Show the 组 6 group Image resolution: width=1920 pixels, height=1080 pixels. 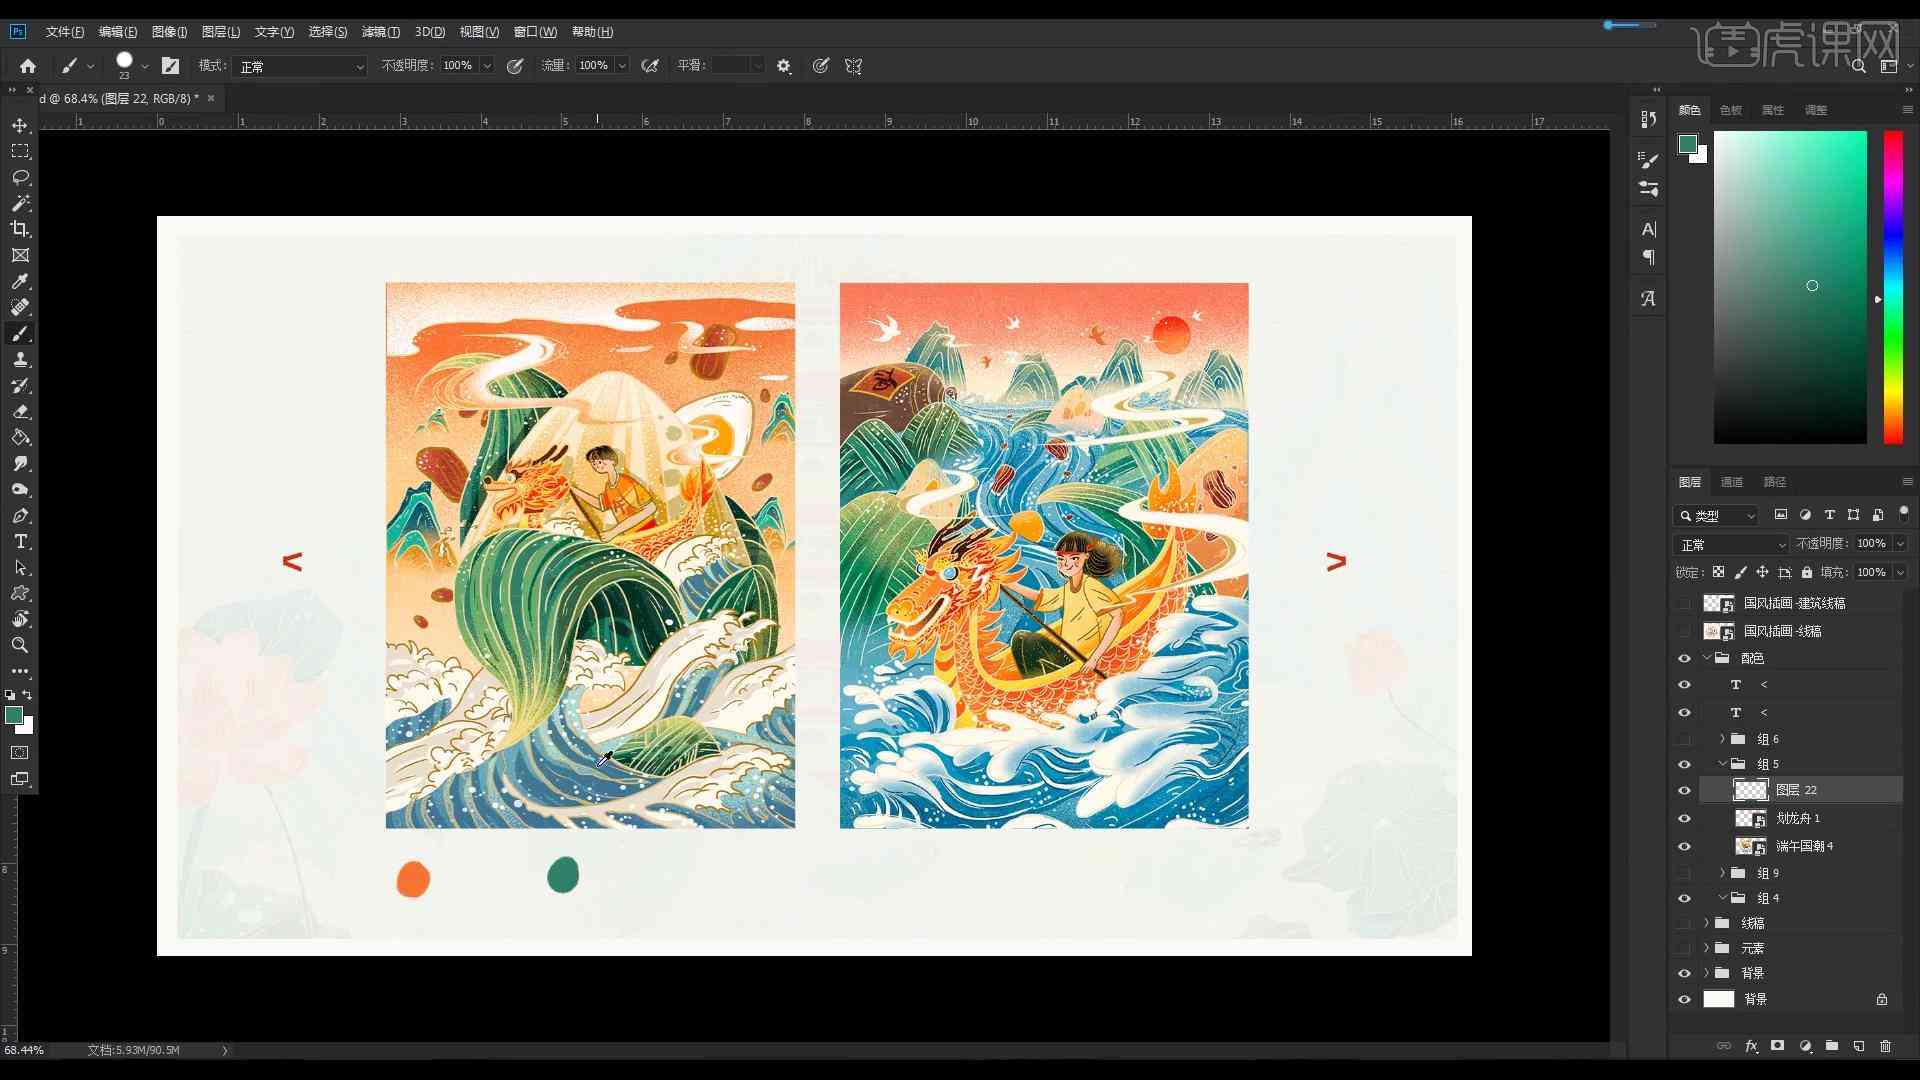click(1684, 739)
